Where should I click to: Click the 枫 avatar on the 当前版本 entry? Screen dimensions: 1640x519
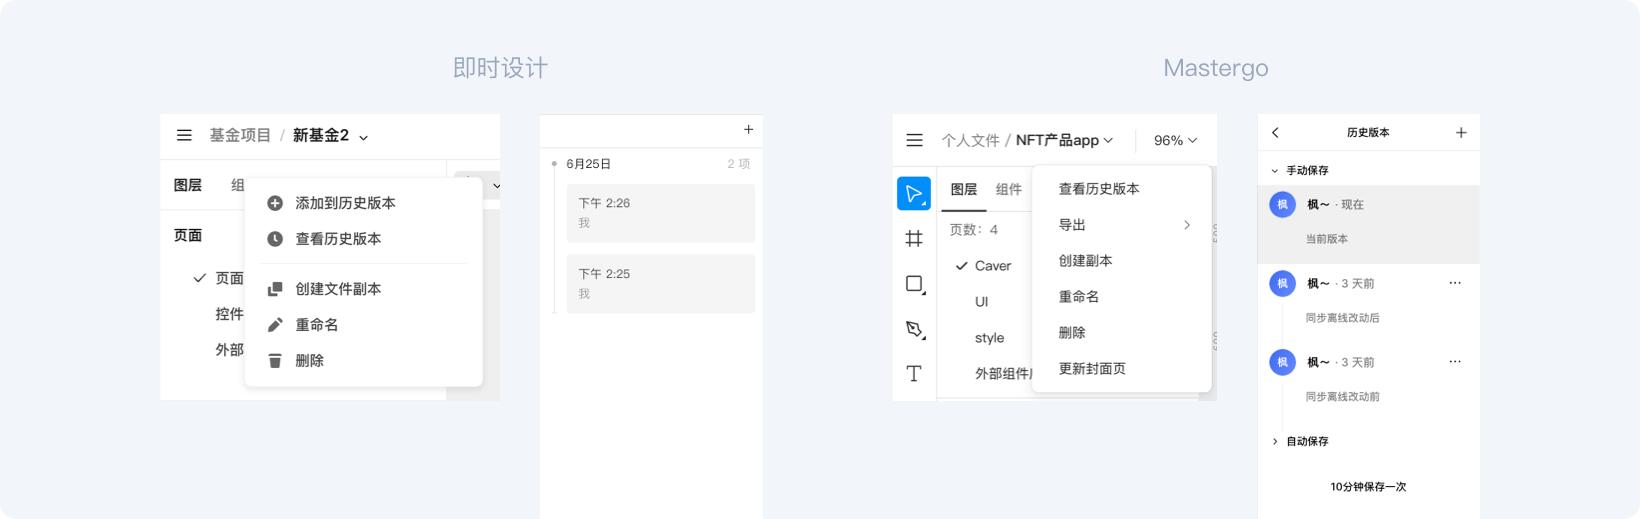click(x=1282, y=204)
